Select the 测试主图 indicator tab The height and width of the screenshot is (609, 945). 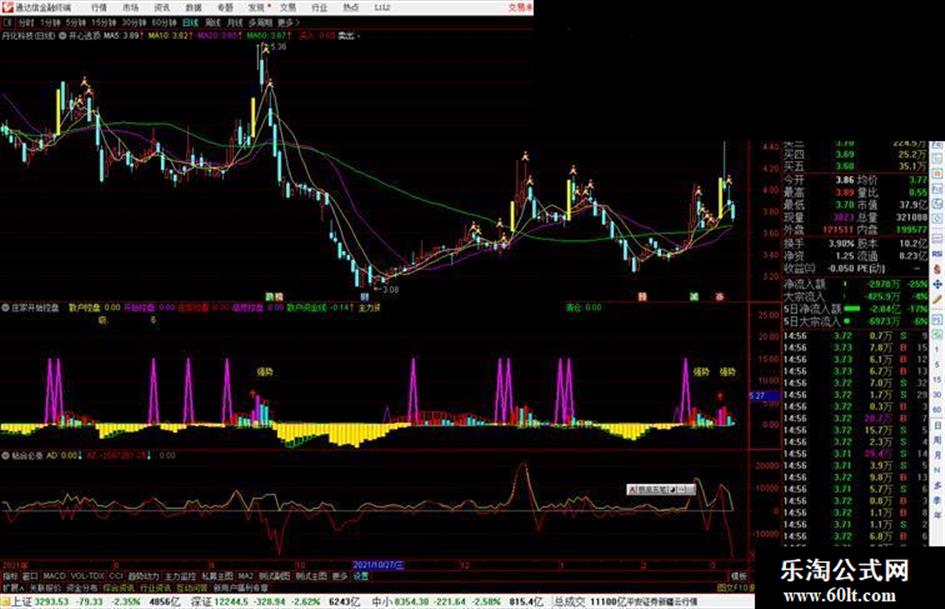click(x=311, y=576)
